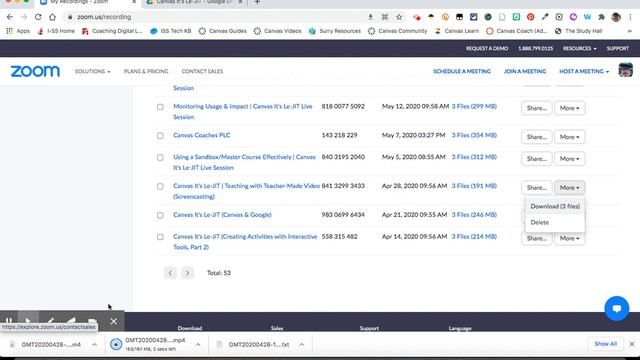Show more hidden bookmarks chevron
The image size is (640, 360).
[x=629, y=31]
